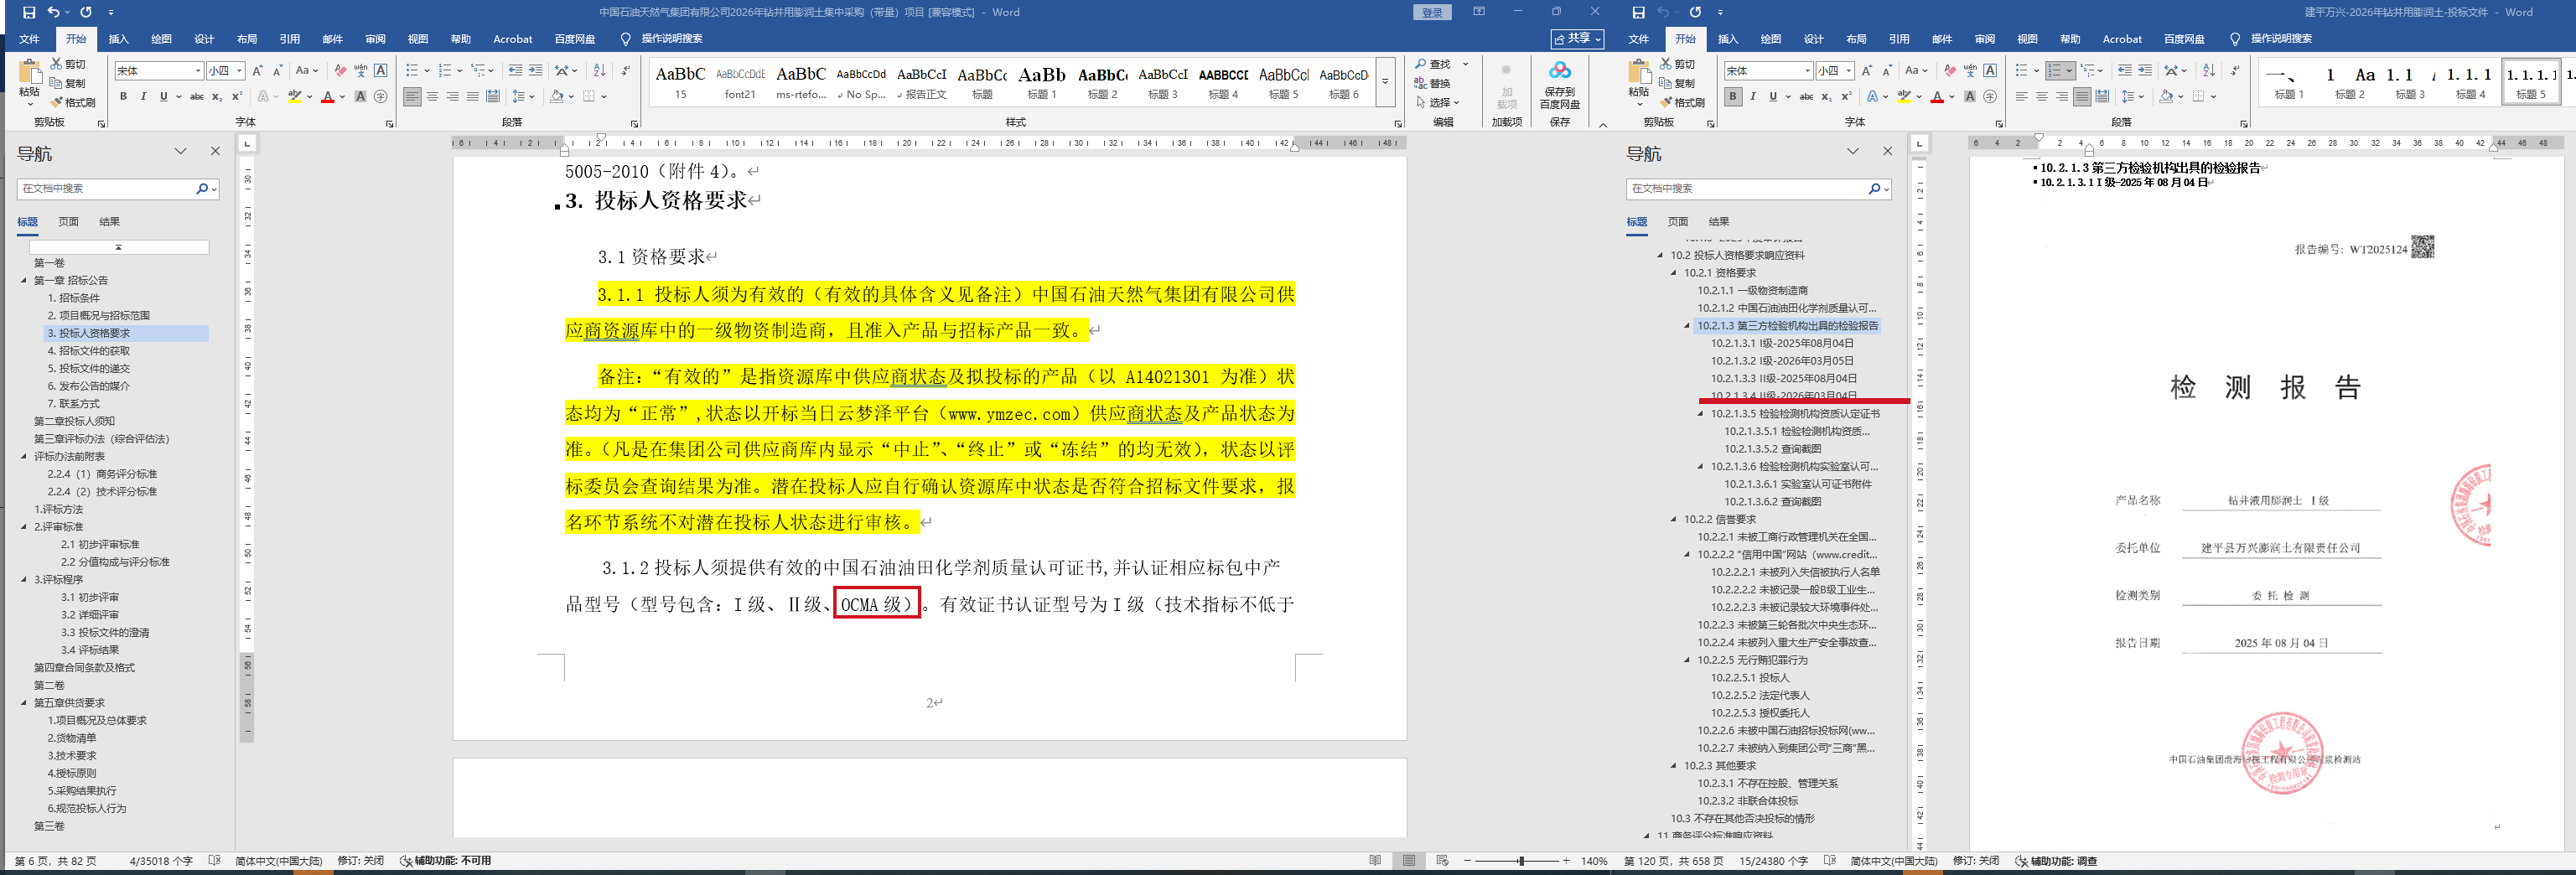The width and height of the screenshot is (2576, 875).
Task: Click the save icon in 建平万兴 window's title bar
Action: click(x=1638, y=12)
